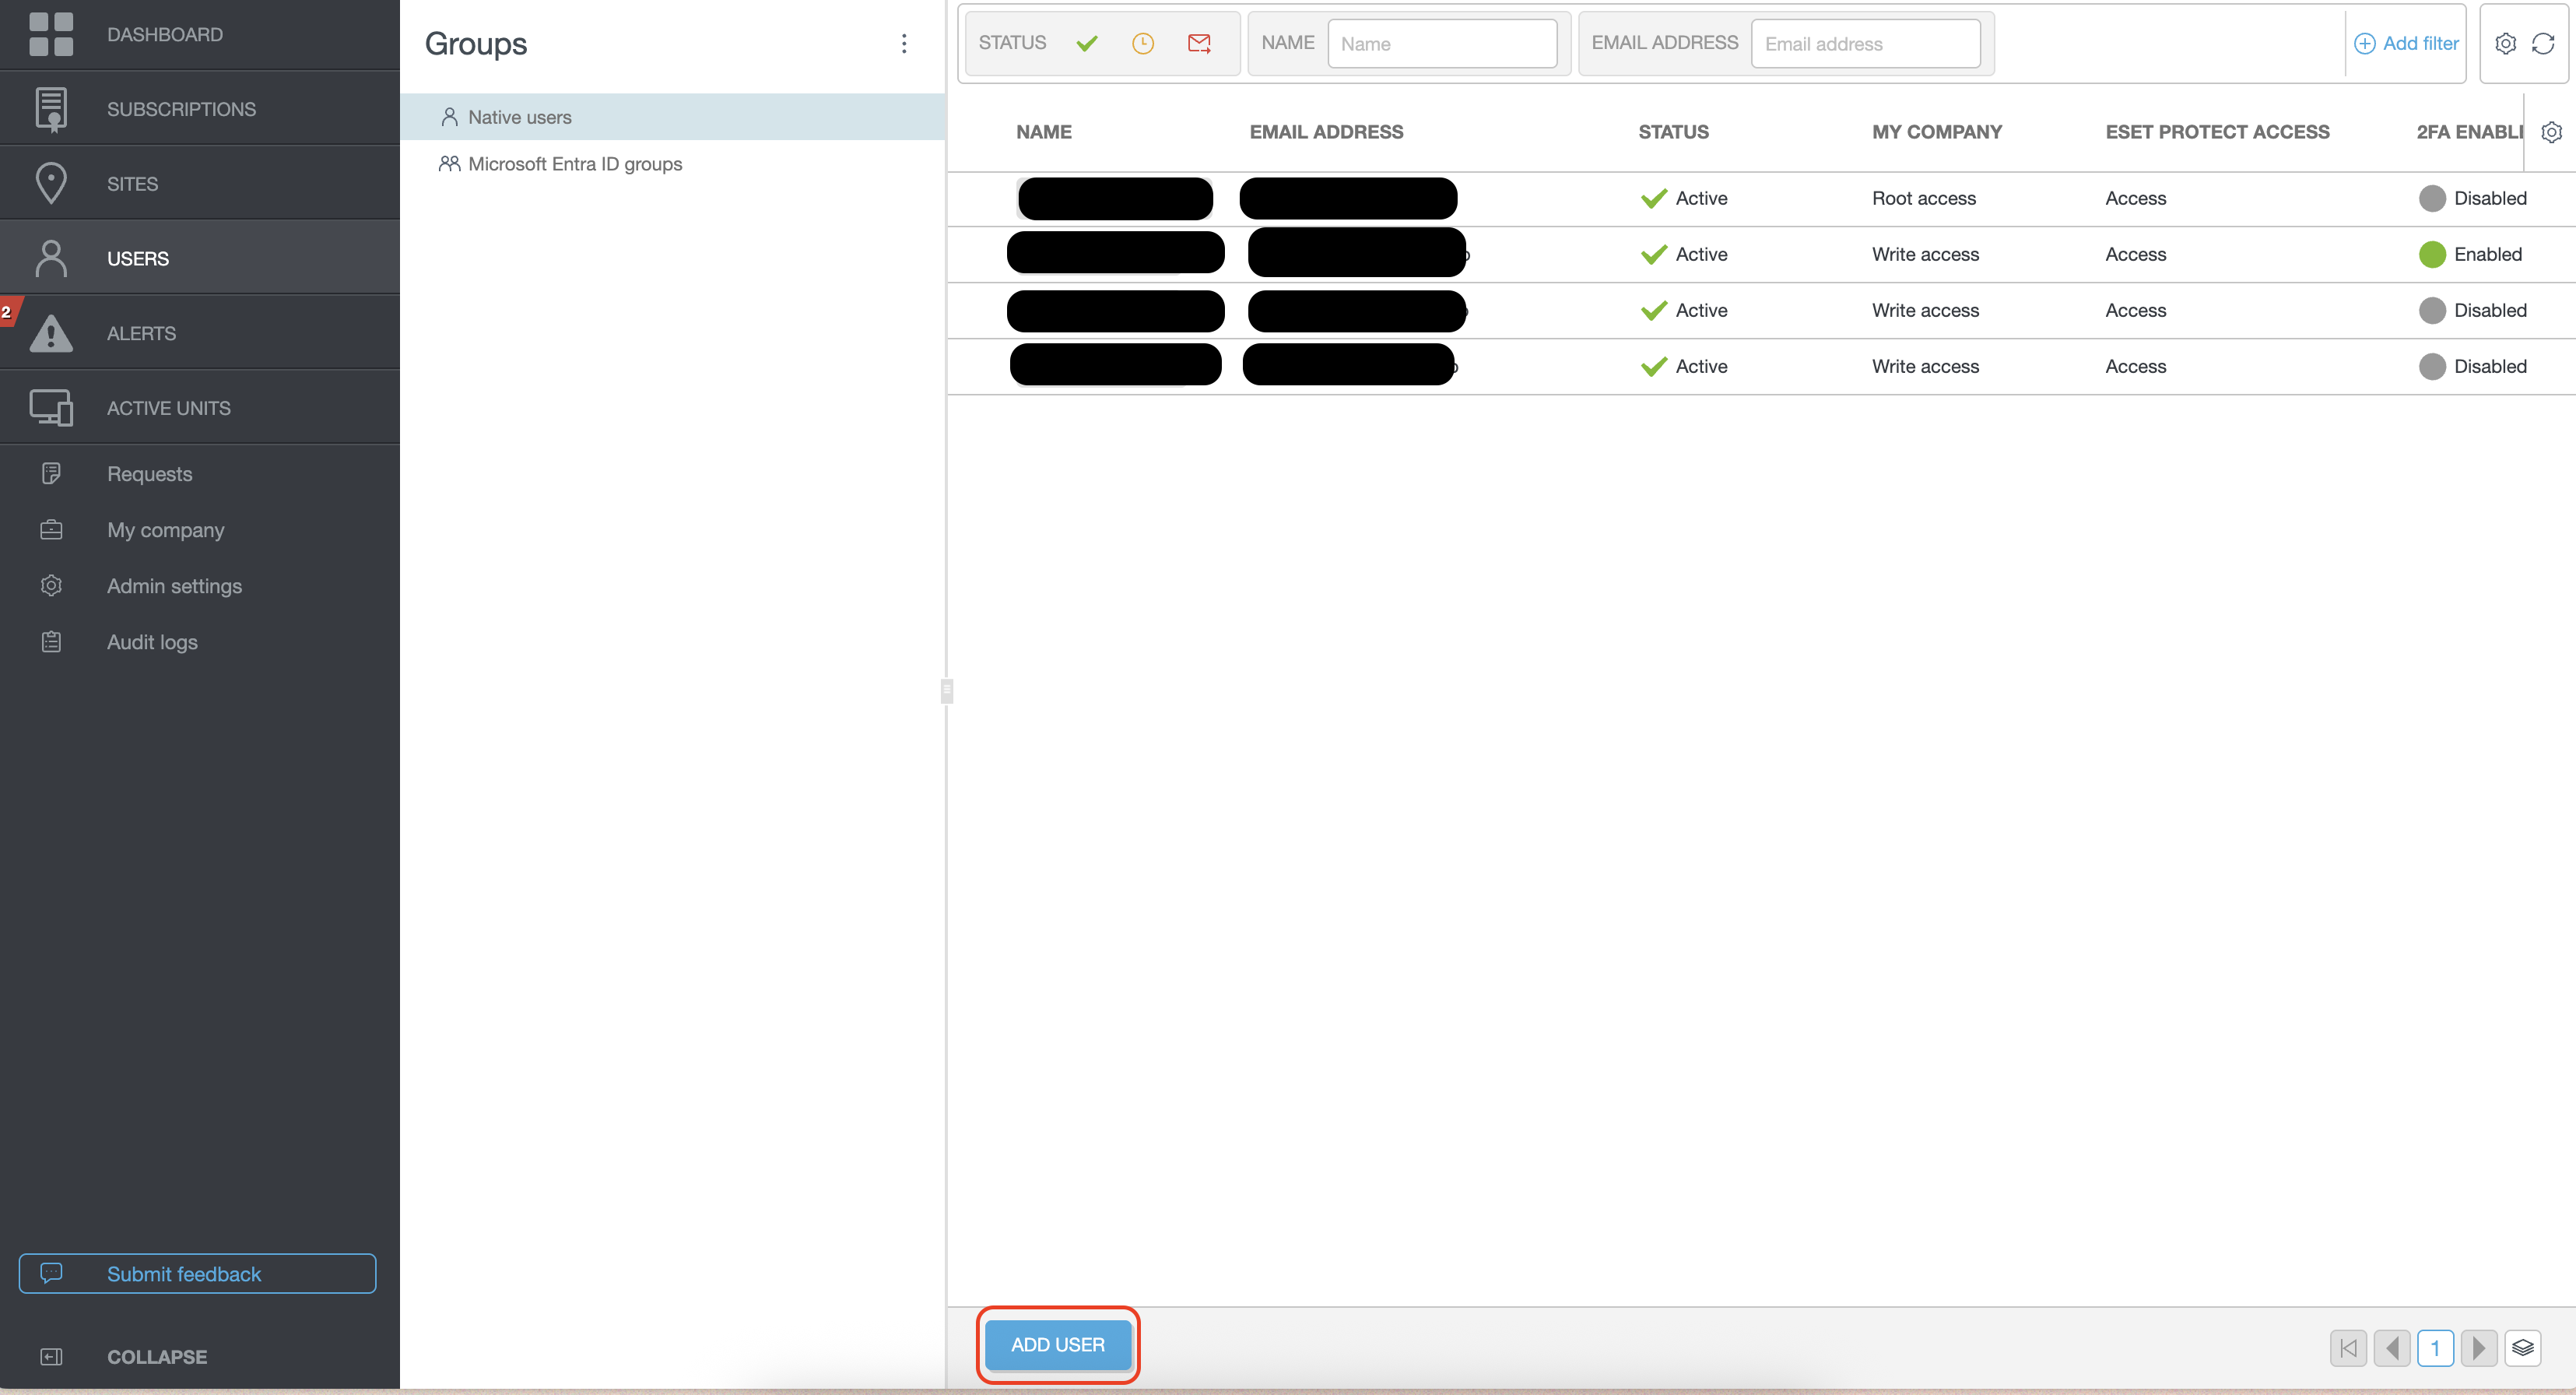Sort by EMAIL ADDRESS column header
Screen dimensions: 2576x1395
1326,132
